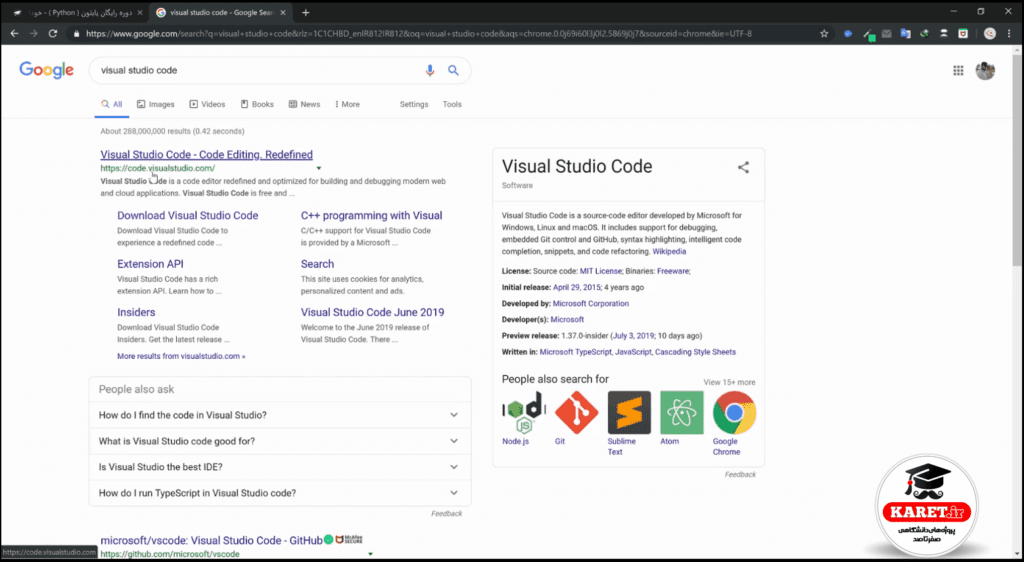Open the Google apps grid
Screen dimensions: 1024x562
pos(958,70)
